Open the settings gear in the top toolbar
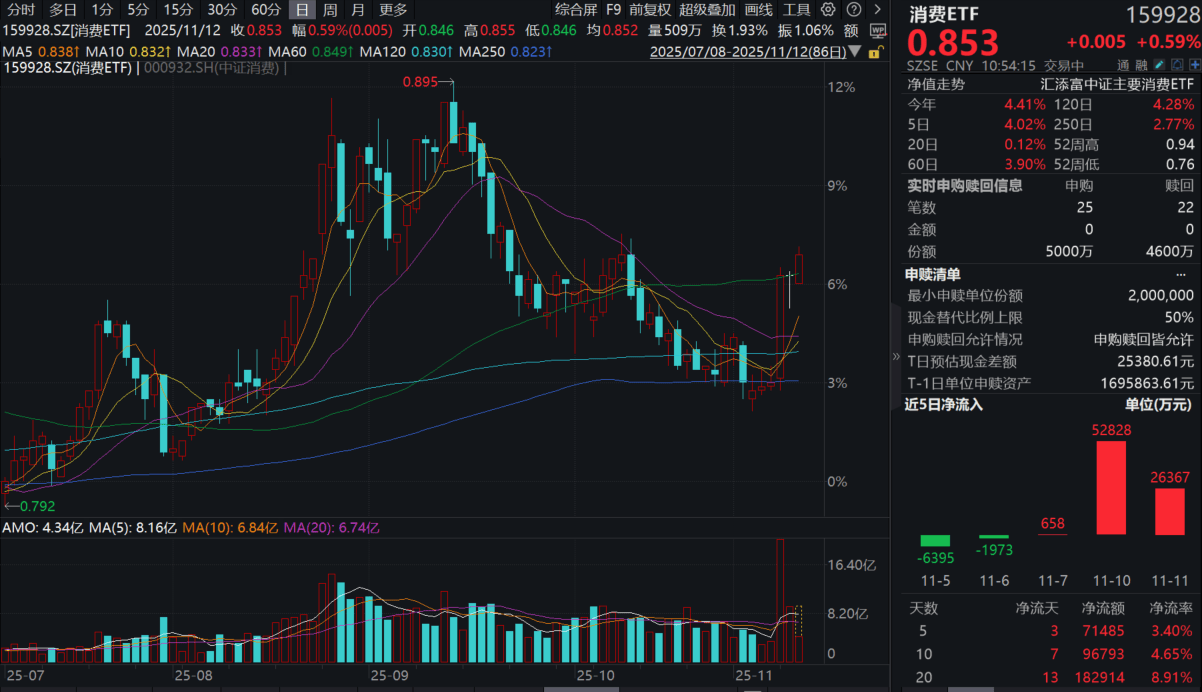 click(x=827, y=10)
